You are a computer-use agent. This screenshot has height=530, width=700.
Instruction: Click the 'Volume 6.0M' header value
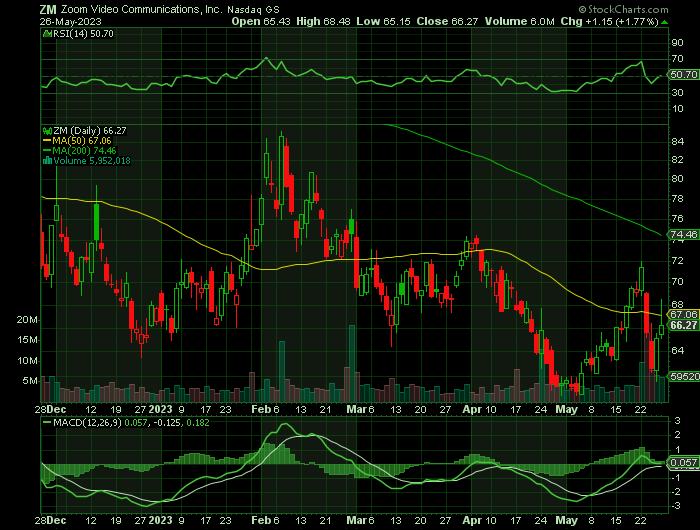click(x=520, y=21)
